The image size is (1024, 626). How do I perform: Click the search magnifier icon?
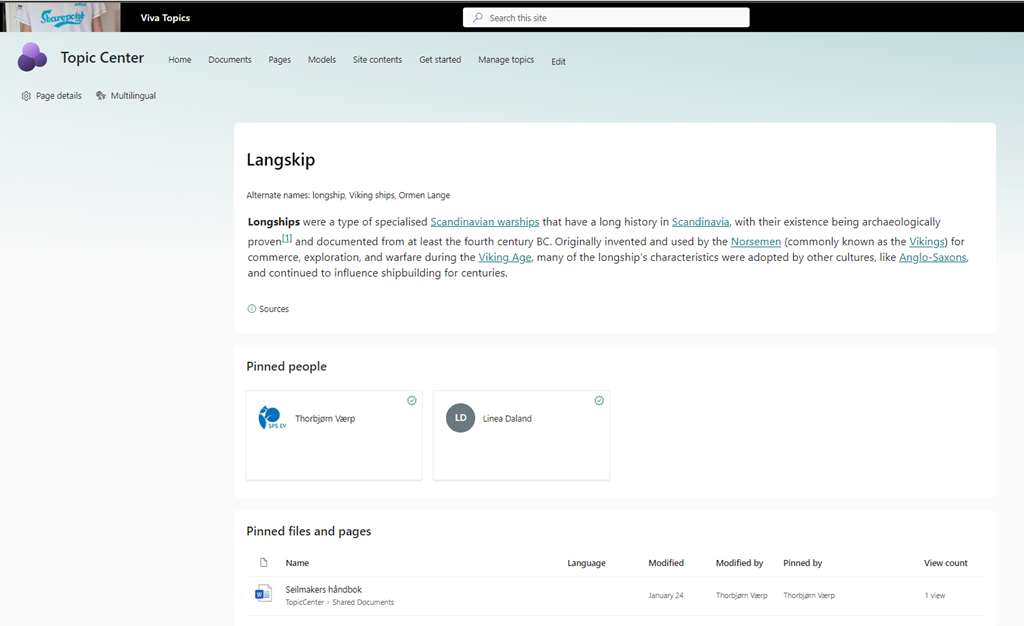click(x=478, y=18)
